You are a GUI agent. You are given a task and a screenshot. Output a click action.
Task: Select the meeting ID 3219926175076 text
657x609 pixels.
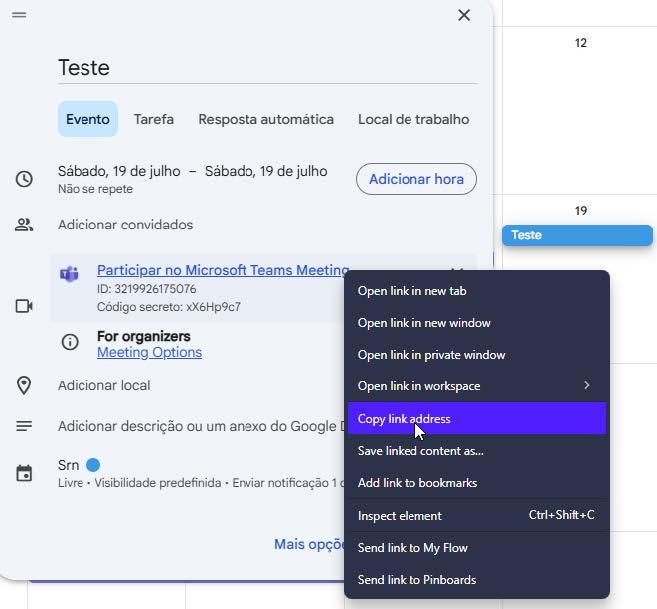point(147,289)
